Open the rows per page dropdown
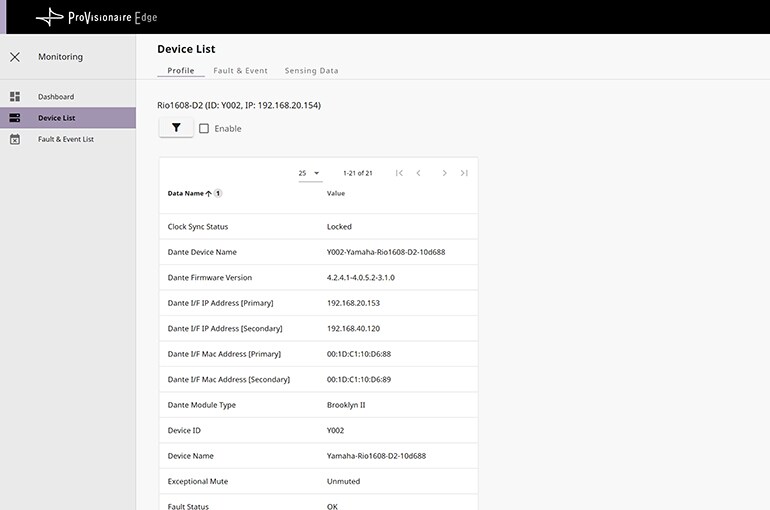This screenshot has height=510, width=770. coord(309,173)
